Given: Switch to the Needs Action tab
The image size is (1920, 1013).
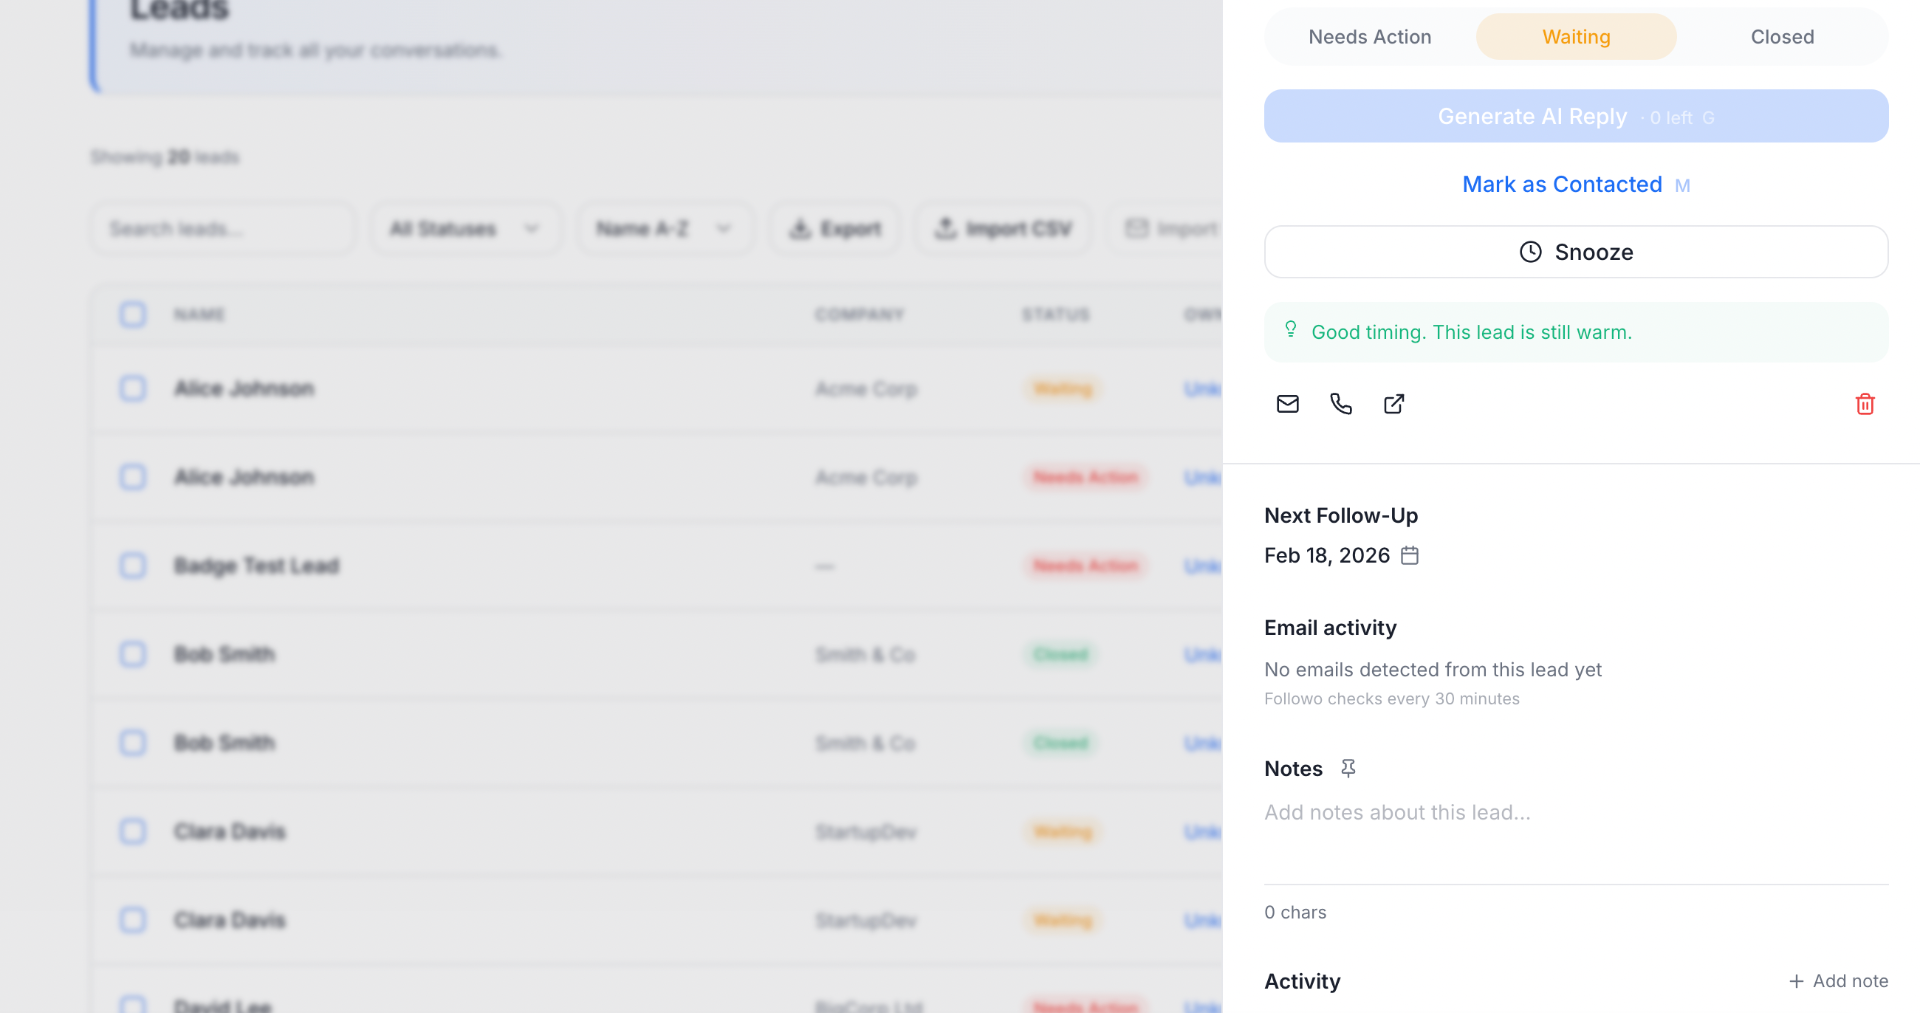Looking at the screenshot, I should coord(1369,36).
